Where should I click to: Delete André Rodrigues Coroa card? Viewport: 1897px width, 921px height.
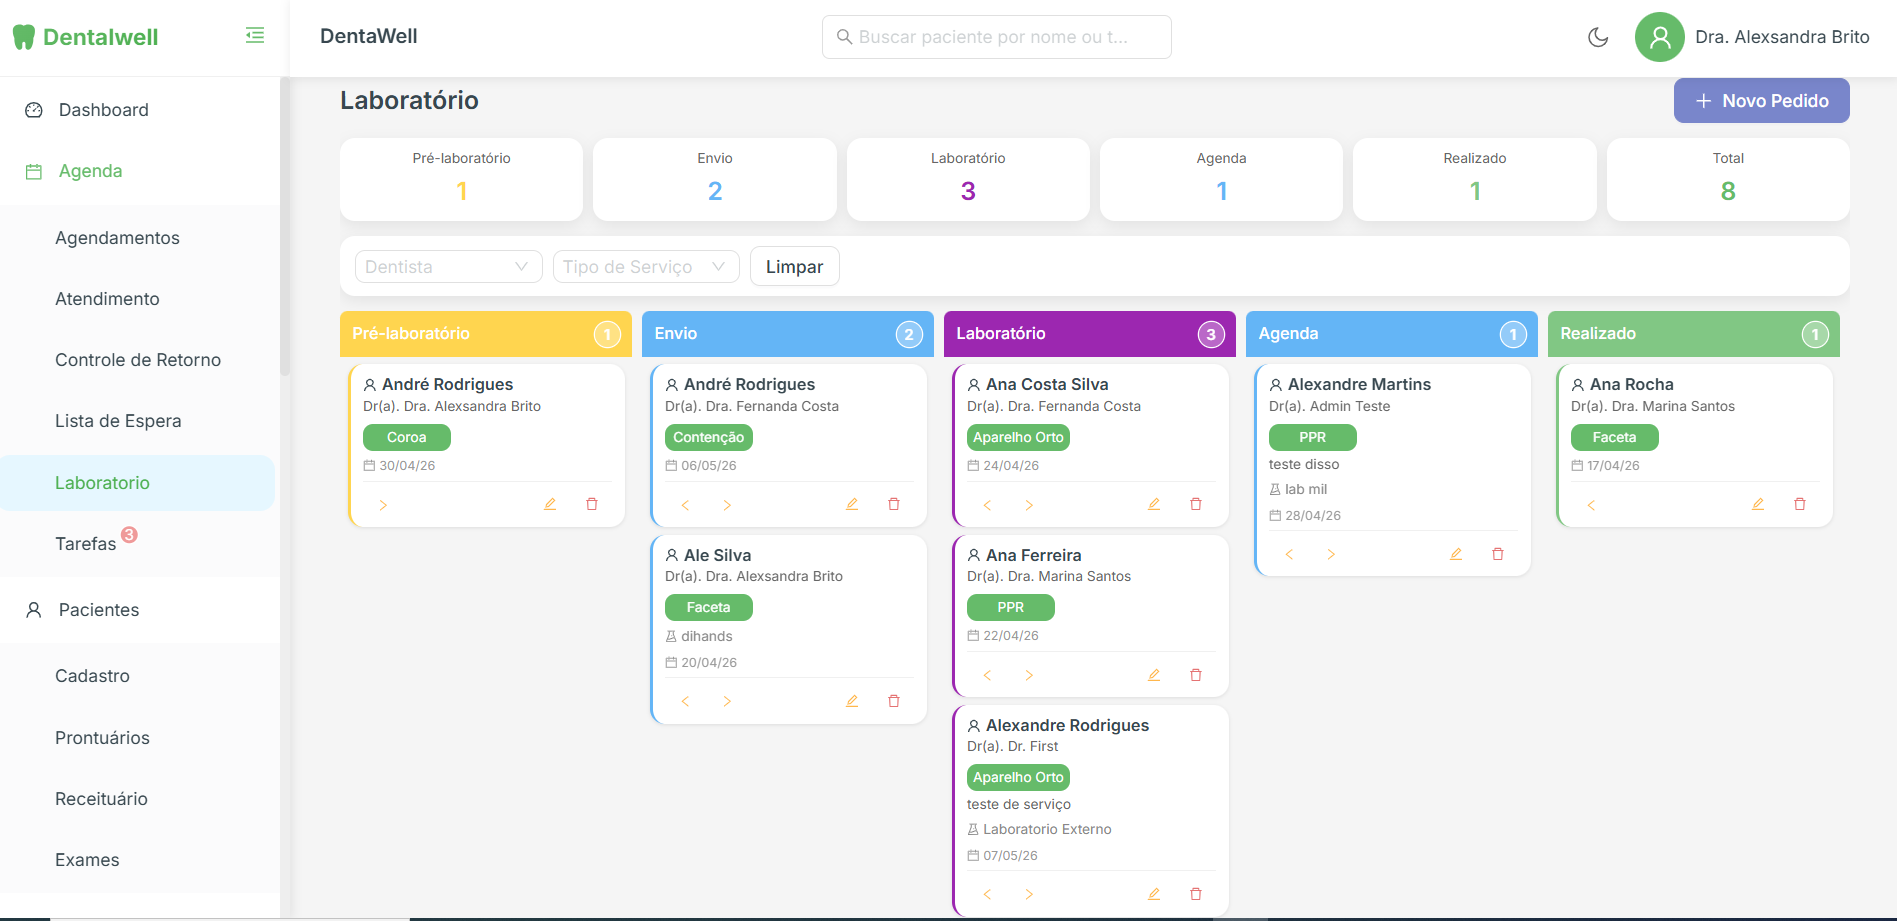592,504
